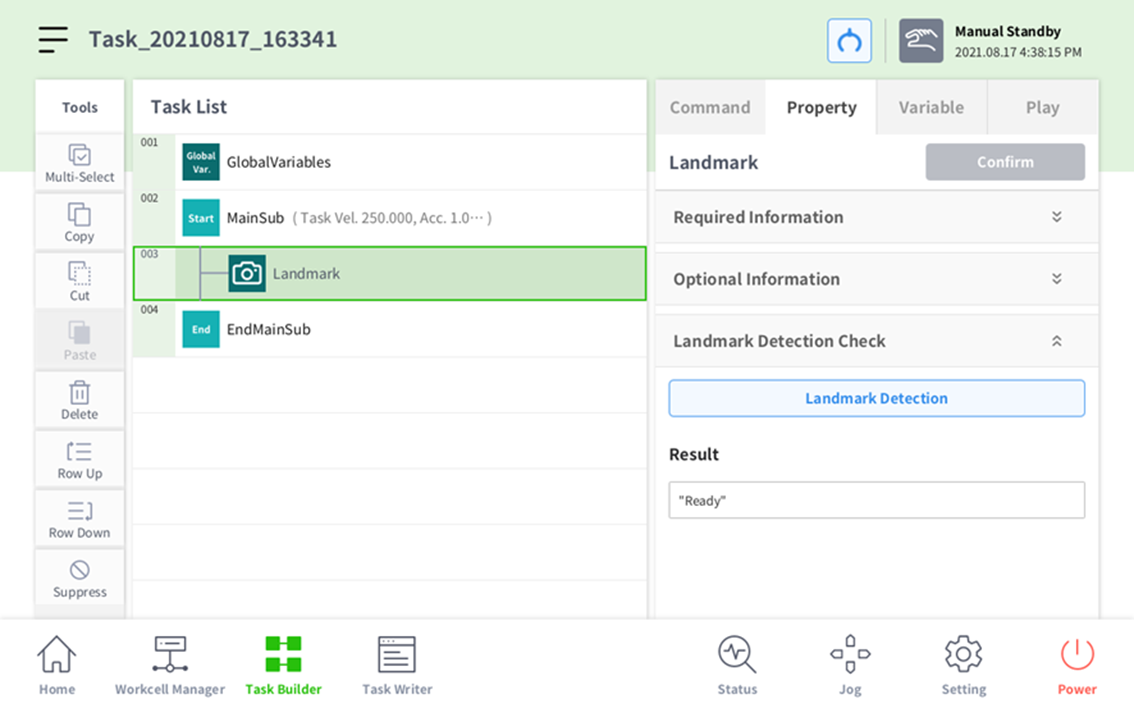Viewport: 1134px width, 708px height.
Task: Expand the Optional Information section
Action: (x=1056, y=279)
